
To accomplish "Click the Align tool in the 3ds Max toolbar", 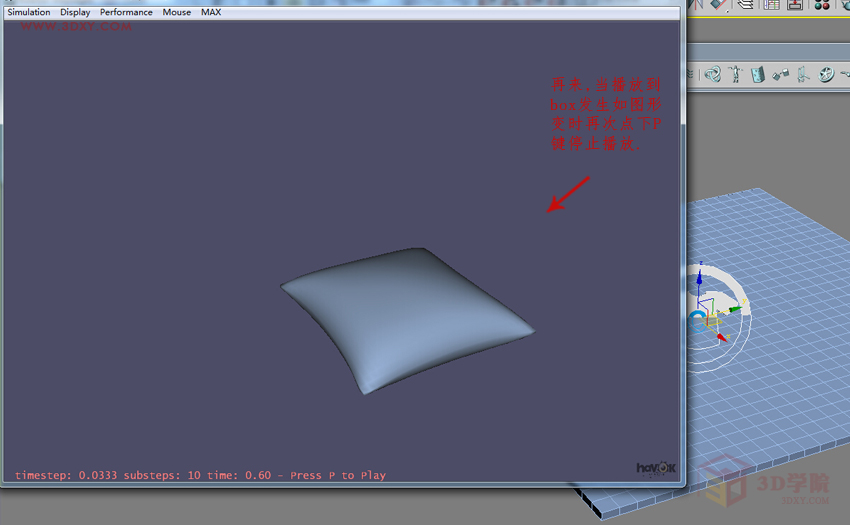I will tap(719, 4).
